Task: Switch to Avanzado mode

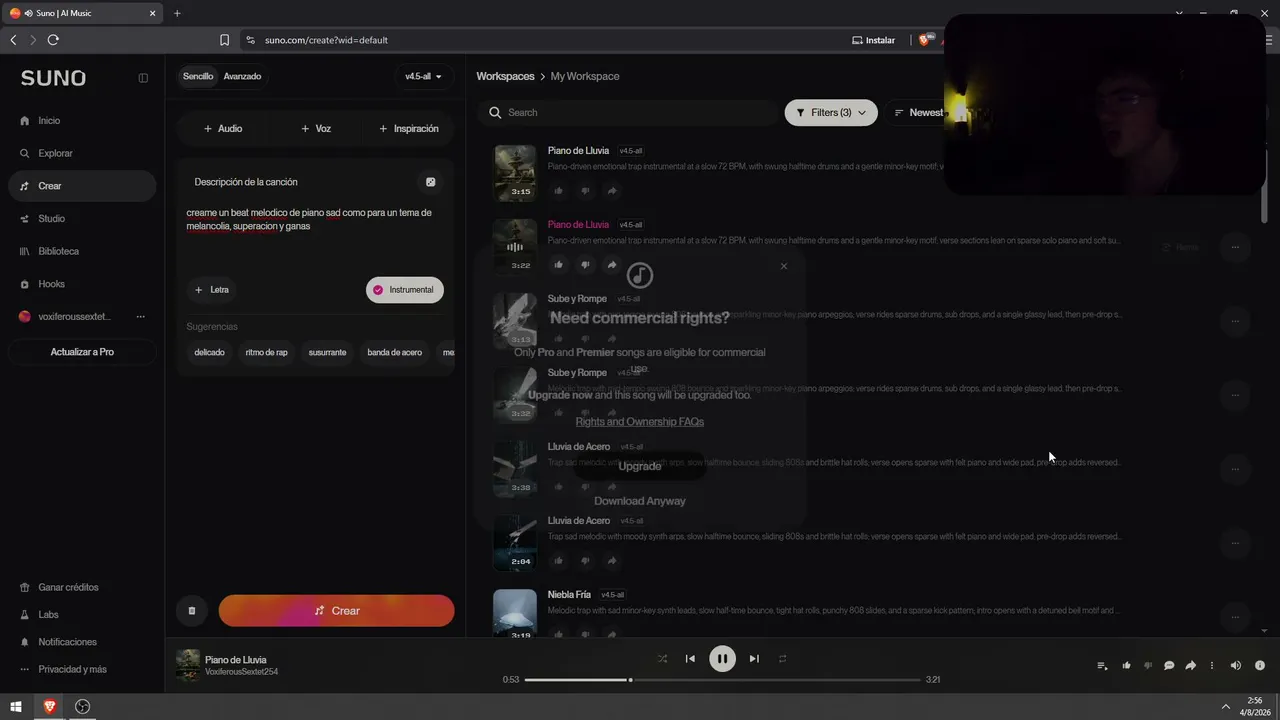Action: pyautogui.click(x=242, y=77)
